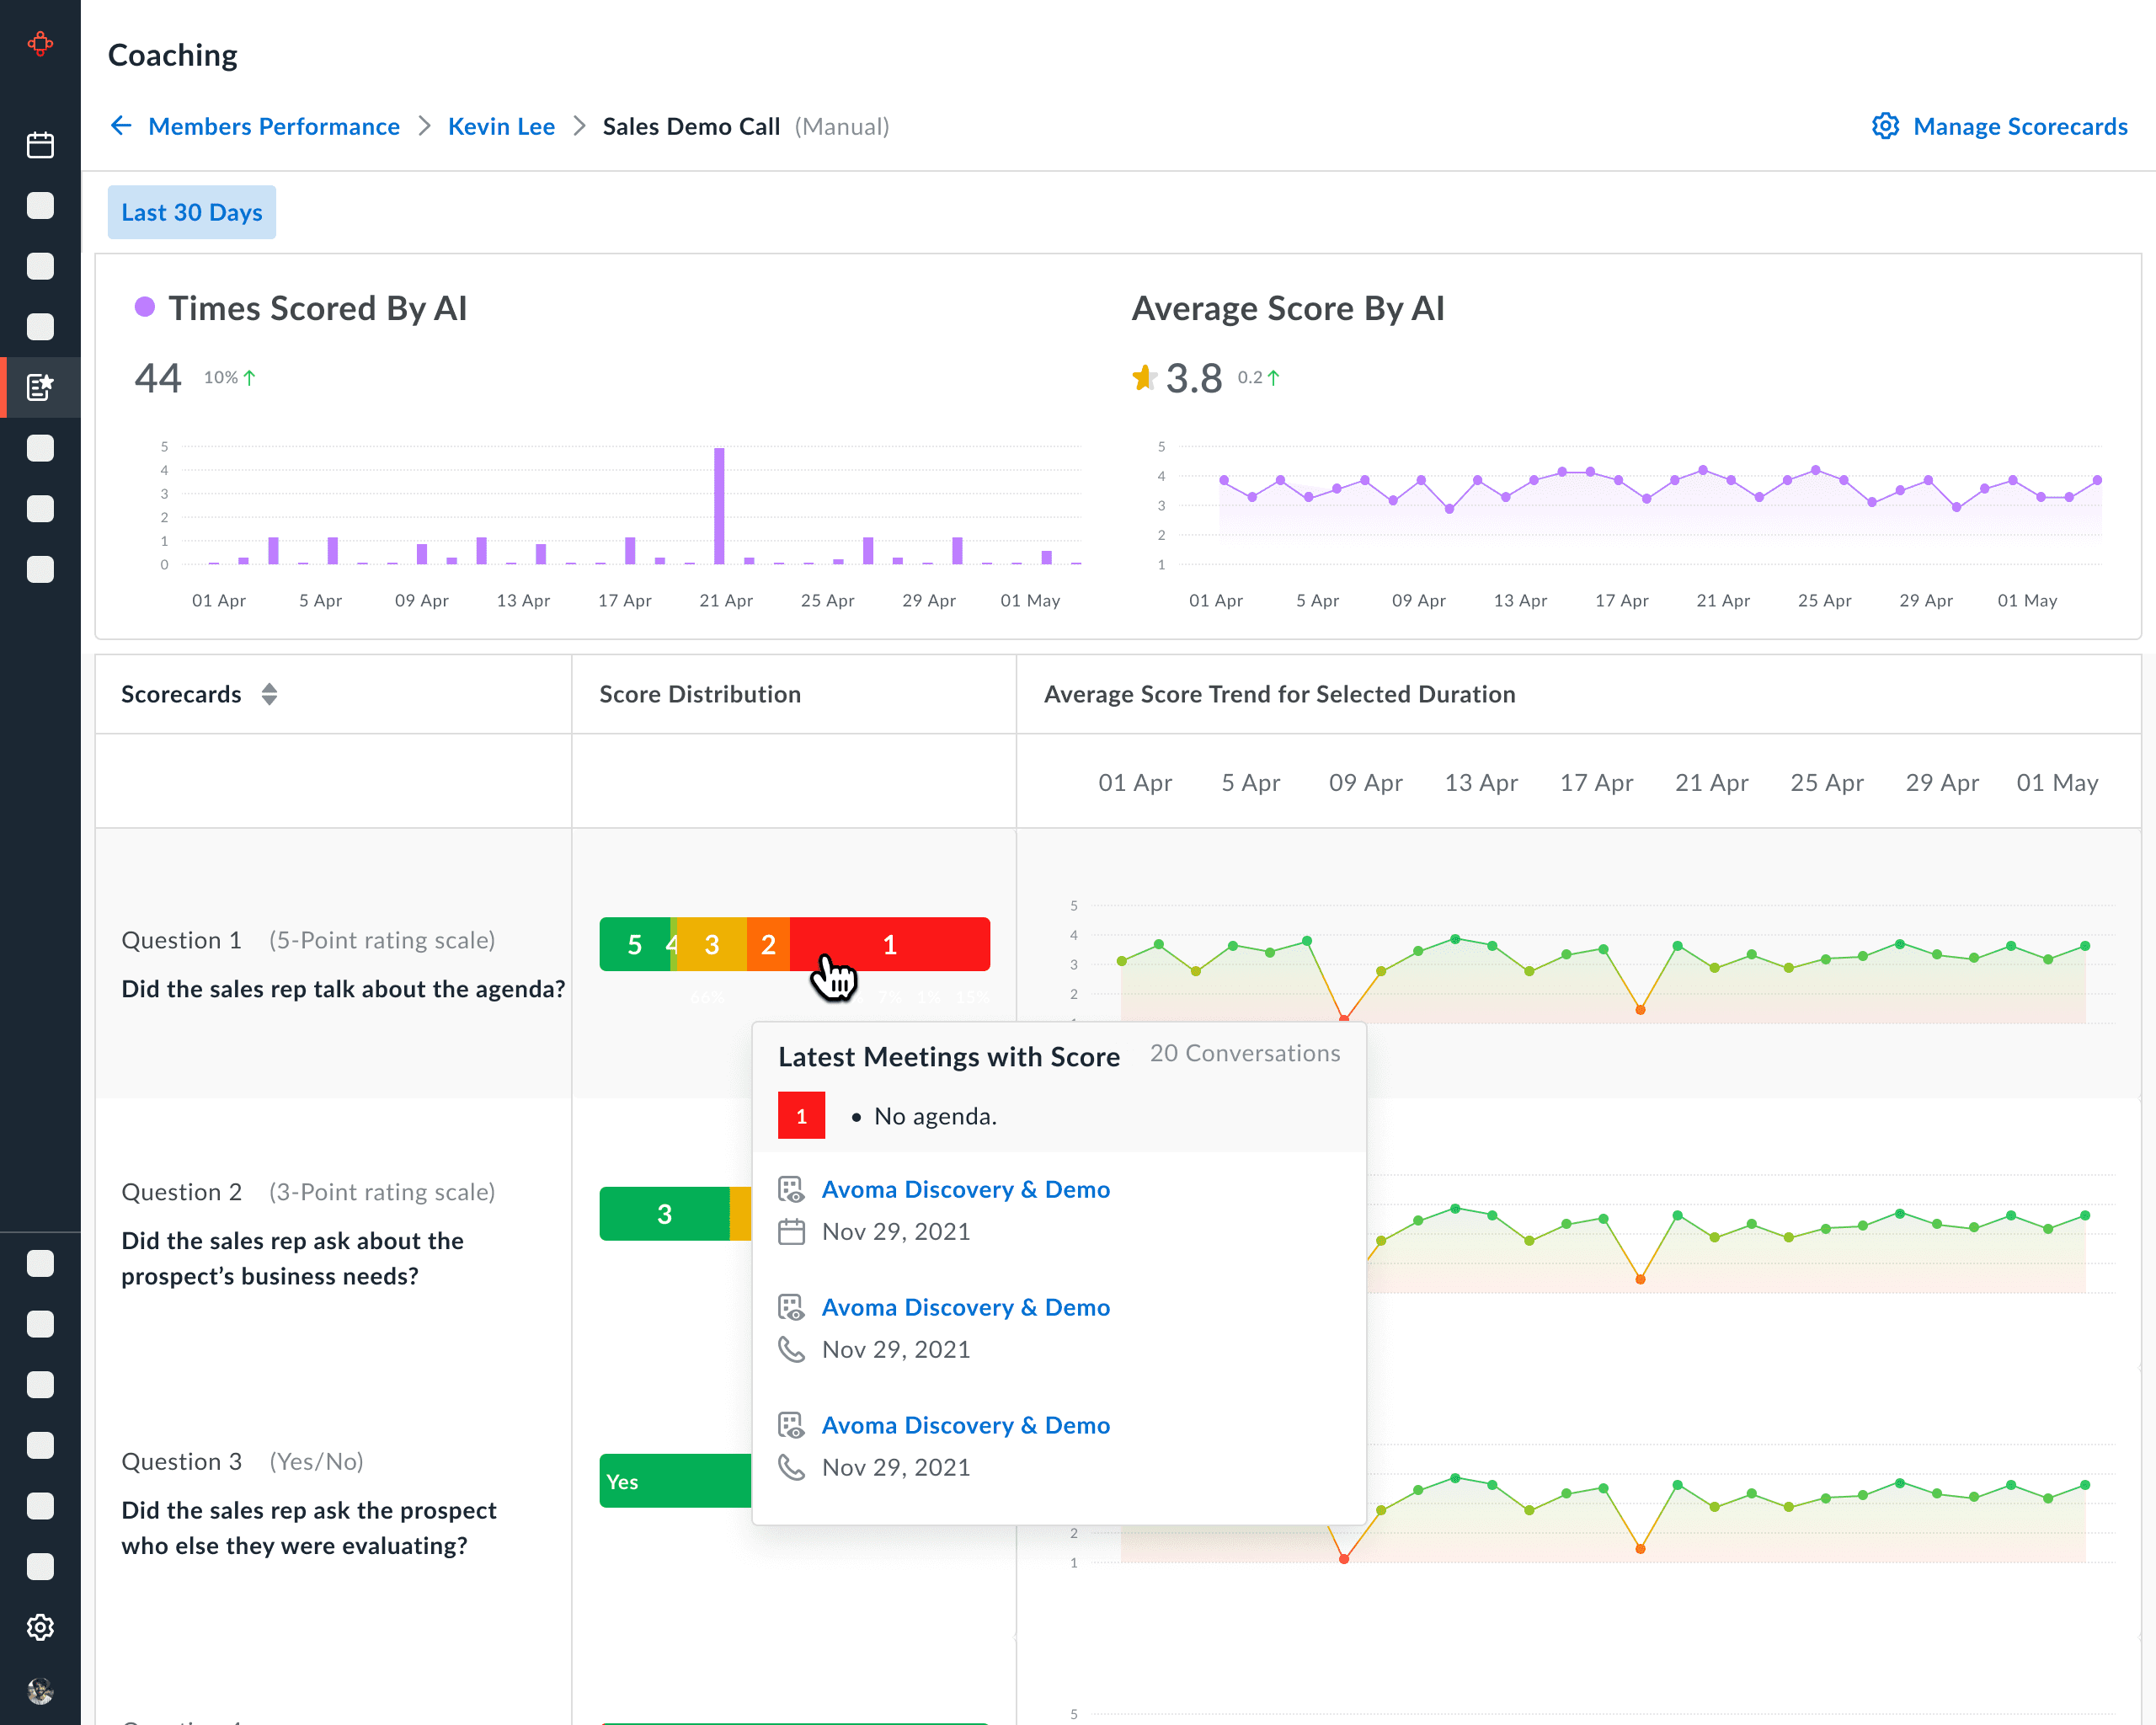Click calendar icon next to first Nov 29, 2021 date
Image resolution: width=2156 pixels, height=1725 pixels.
(791, 1231)
